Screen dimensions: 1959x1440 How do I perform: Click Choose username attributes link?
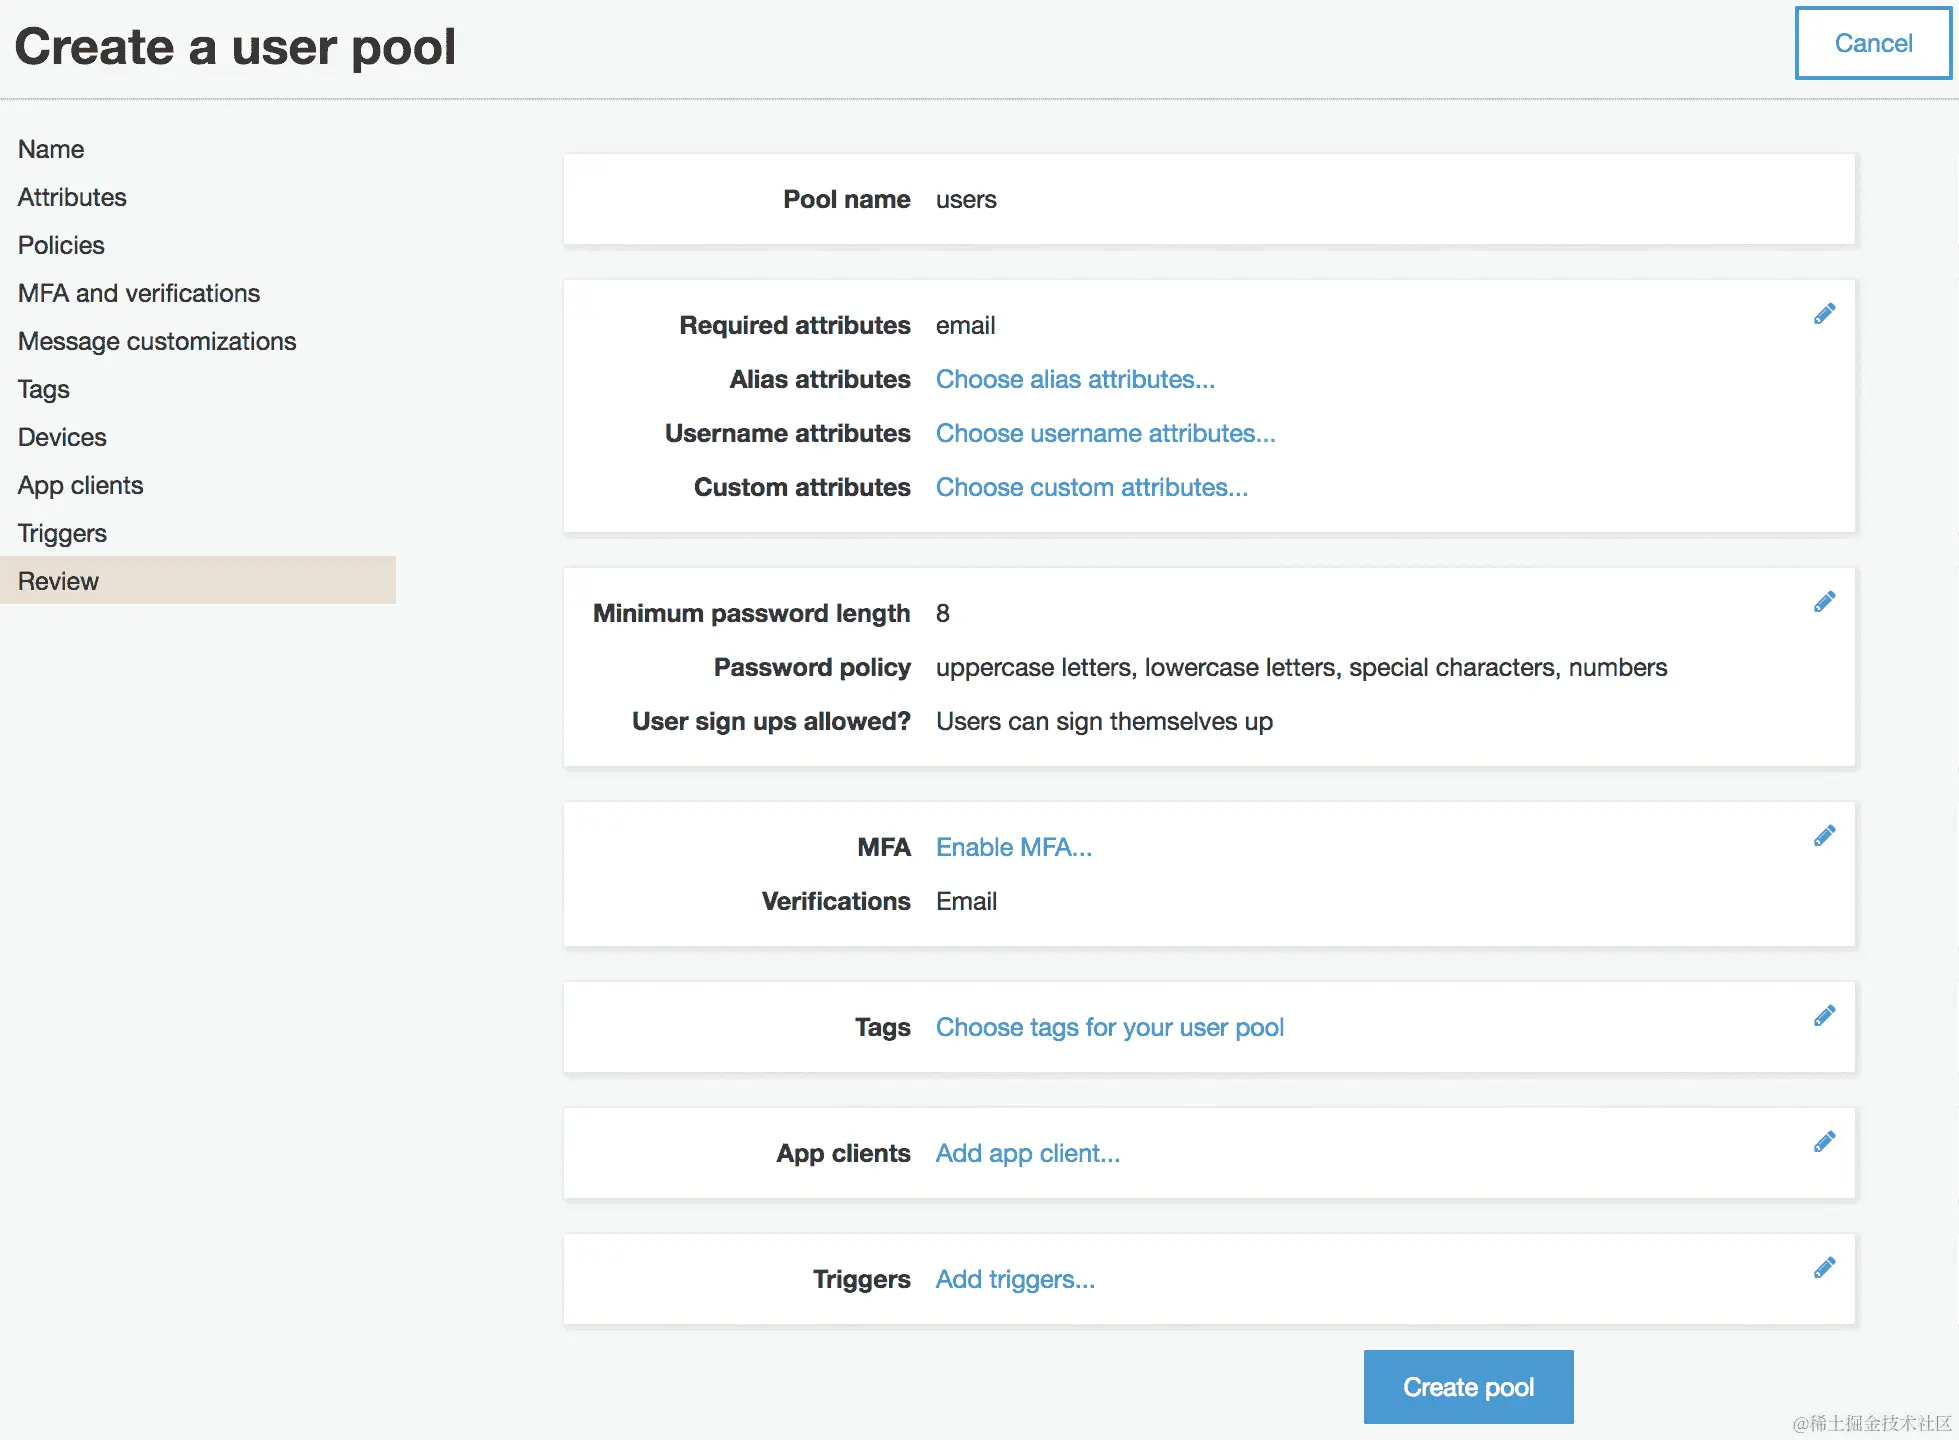coord(1105,434)
